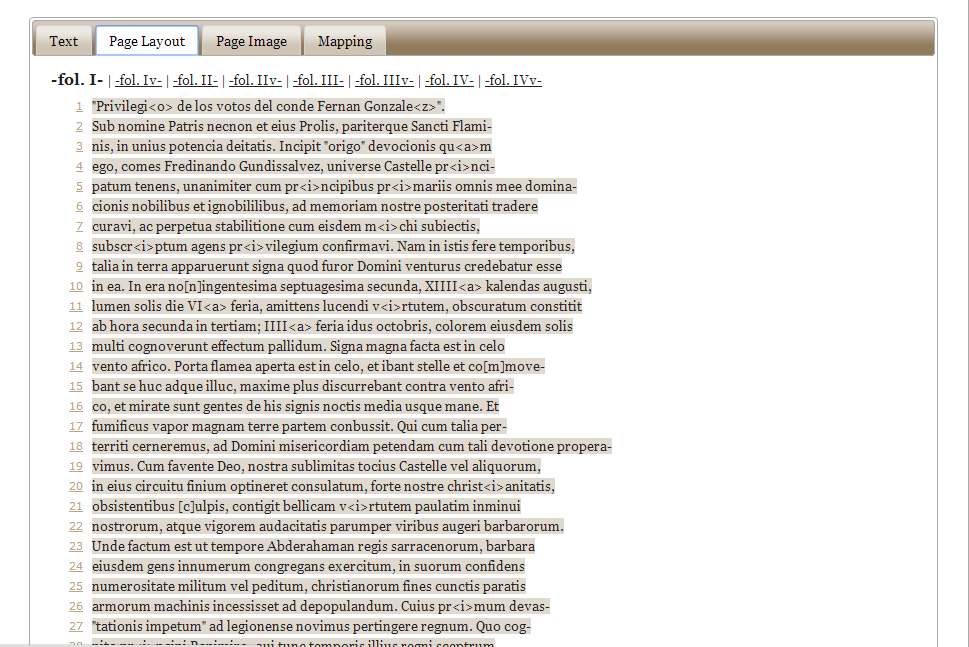Select the line "vimus. Cum favente Deo"
Image resolution: width=969 pixels, height=647 pixels.
[316, 466]
